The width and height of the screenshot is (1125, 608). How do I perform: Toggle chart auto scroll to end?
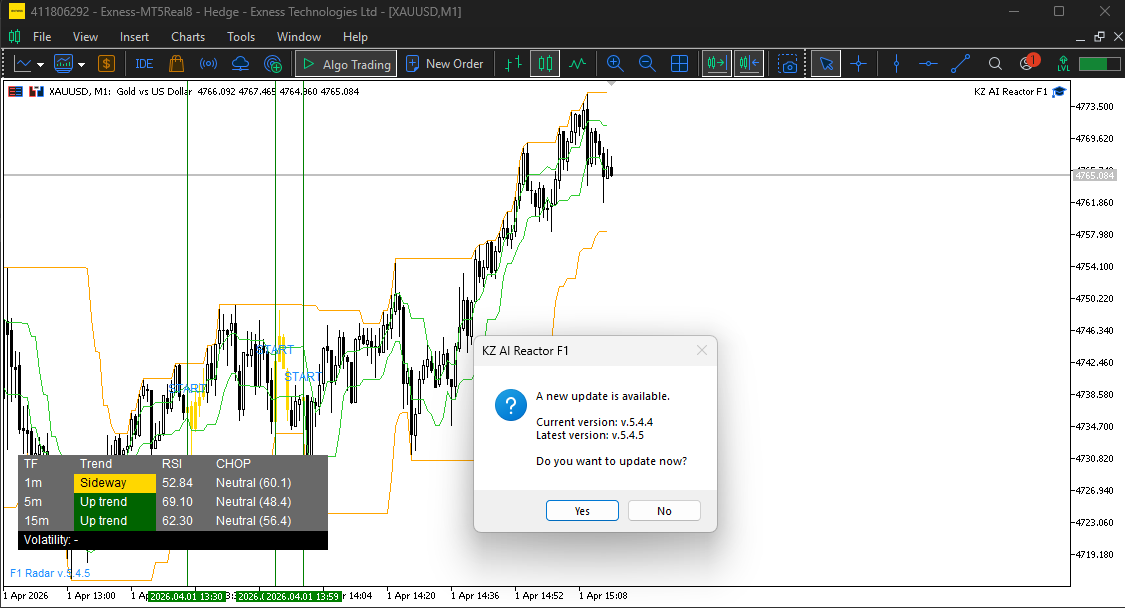click(x=716, y=64)
